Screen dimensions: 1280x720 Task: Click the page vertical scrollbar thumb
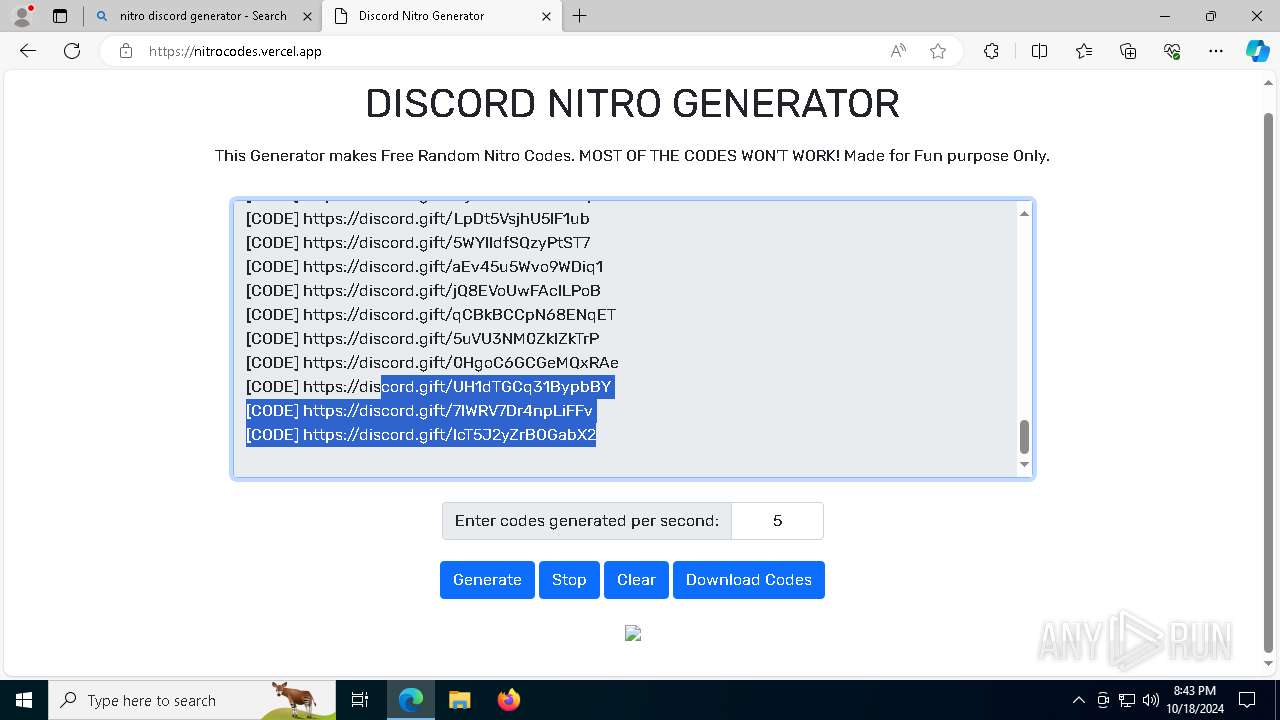(x=1268, y=382)
